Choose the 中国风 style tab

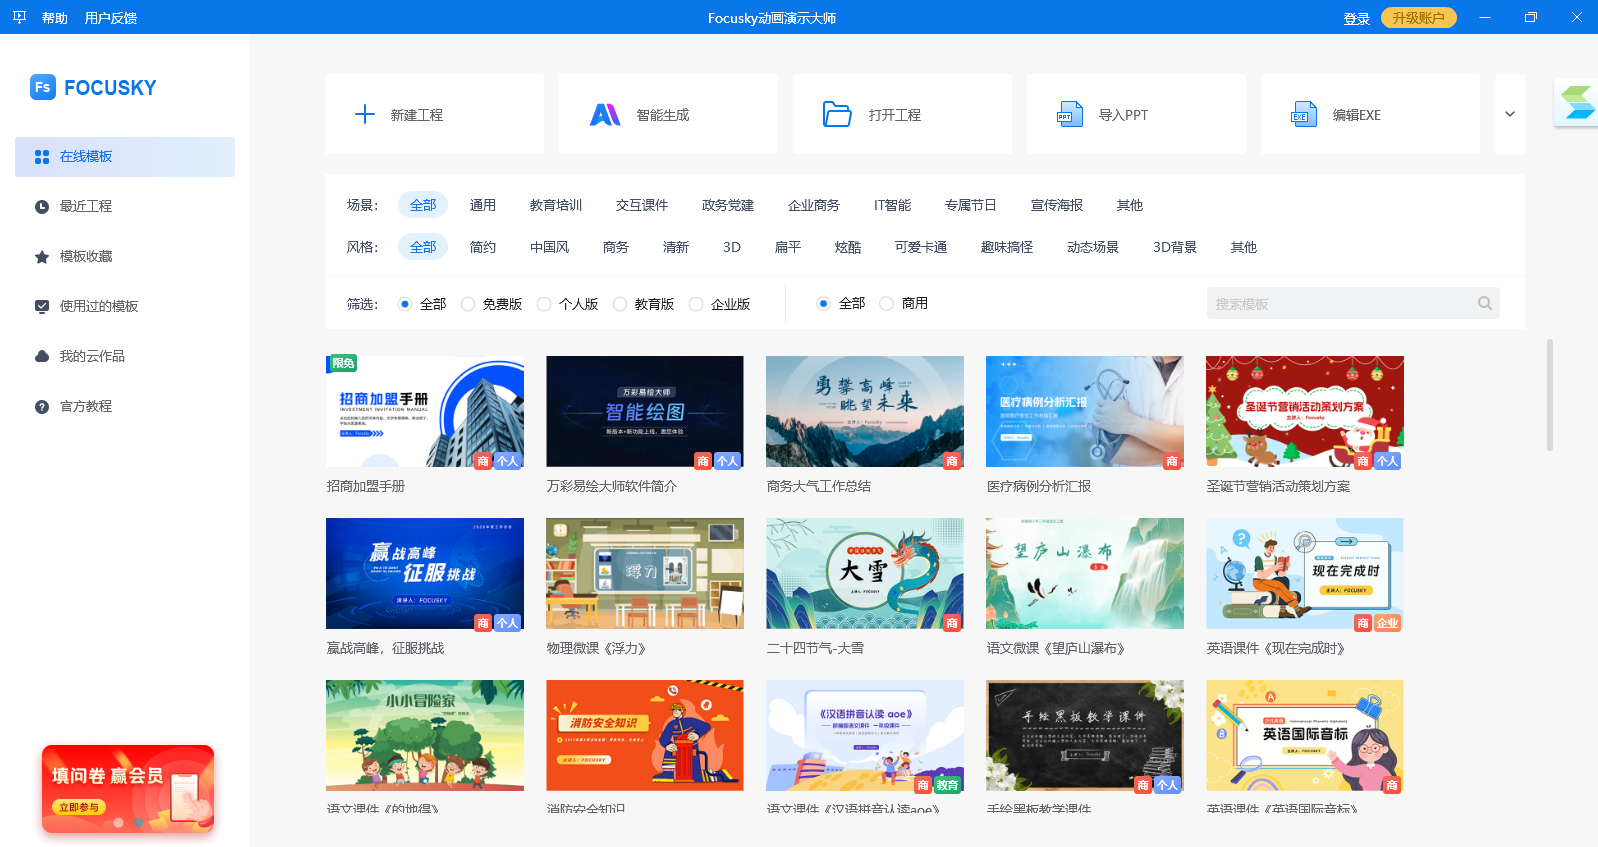(549, 247)
